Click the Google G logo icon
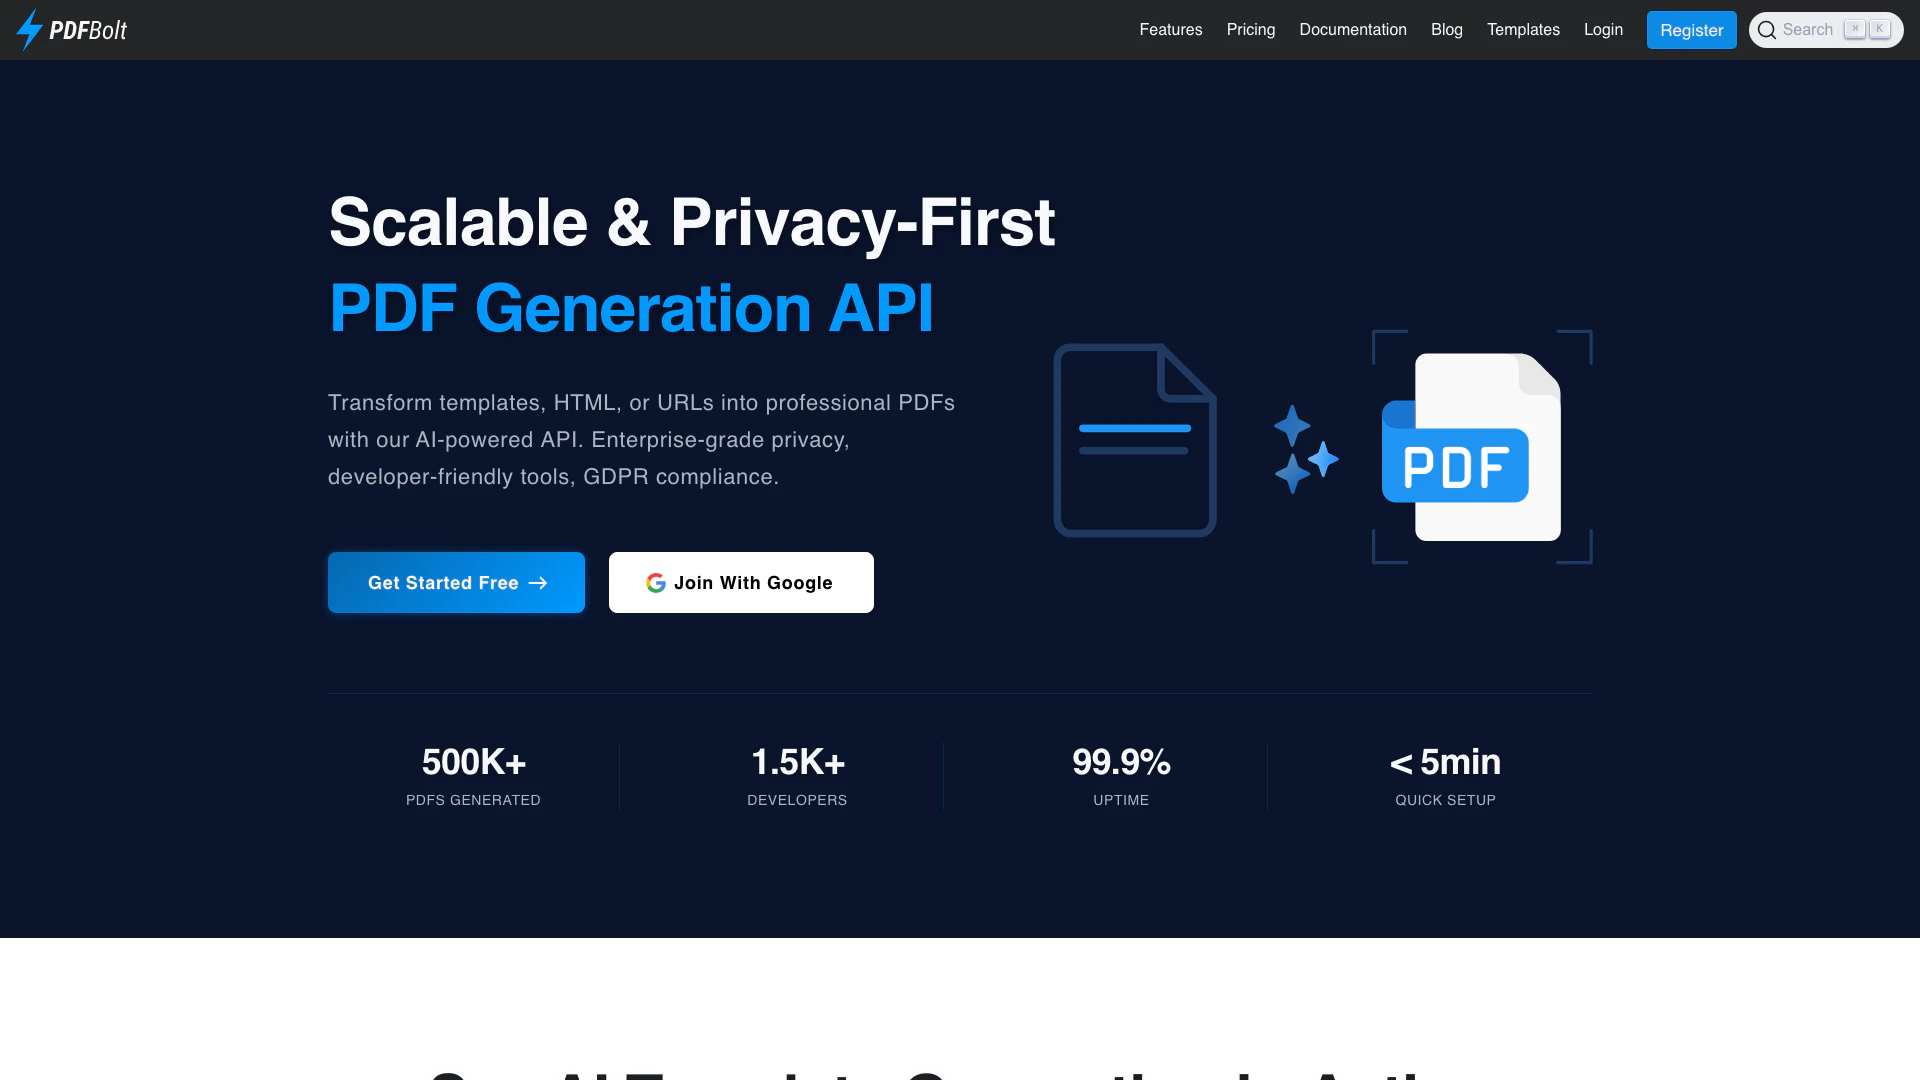This screenshot has width=1920, height=1080. point(656,583)
